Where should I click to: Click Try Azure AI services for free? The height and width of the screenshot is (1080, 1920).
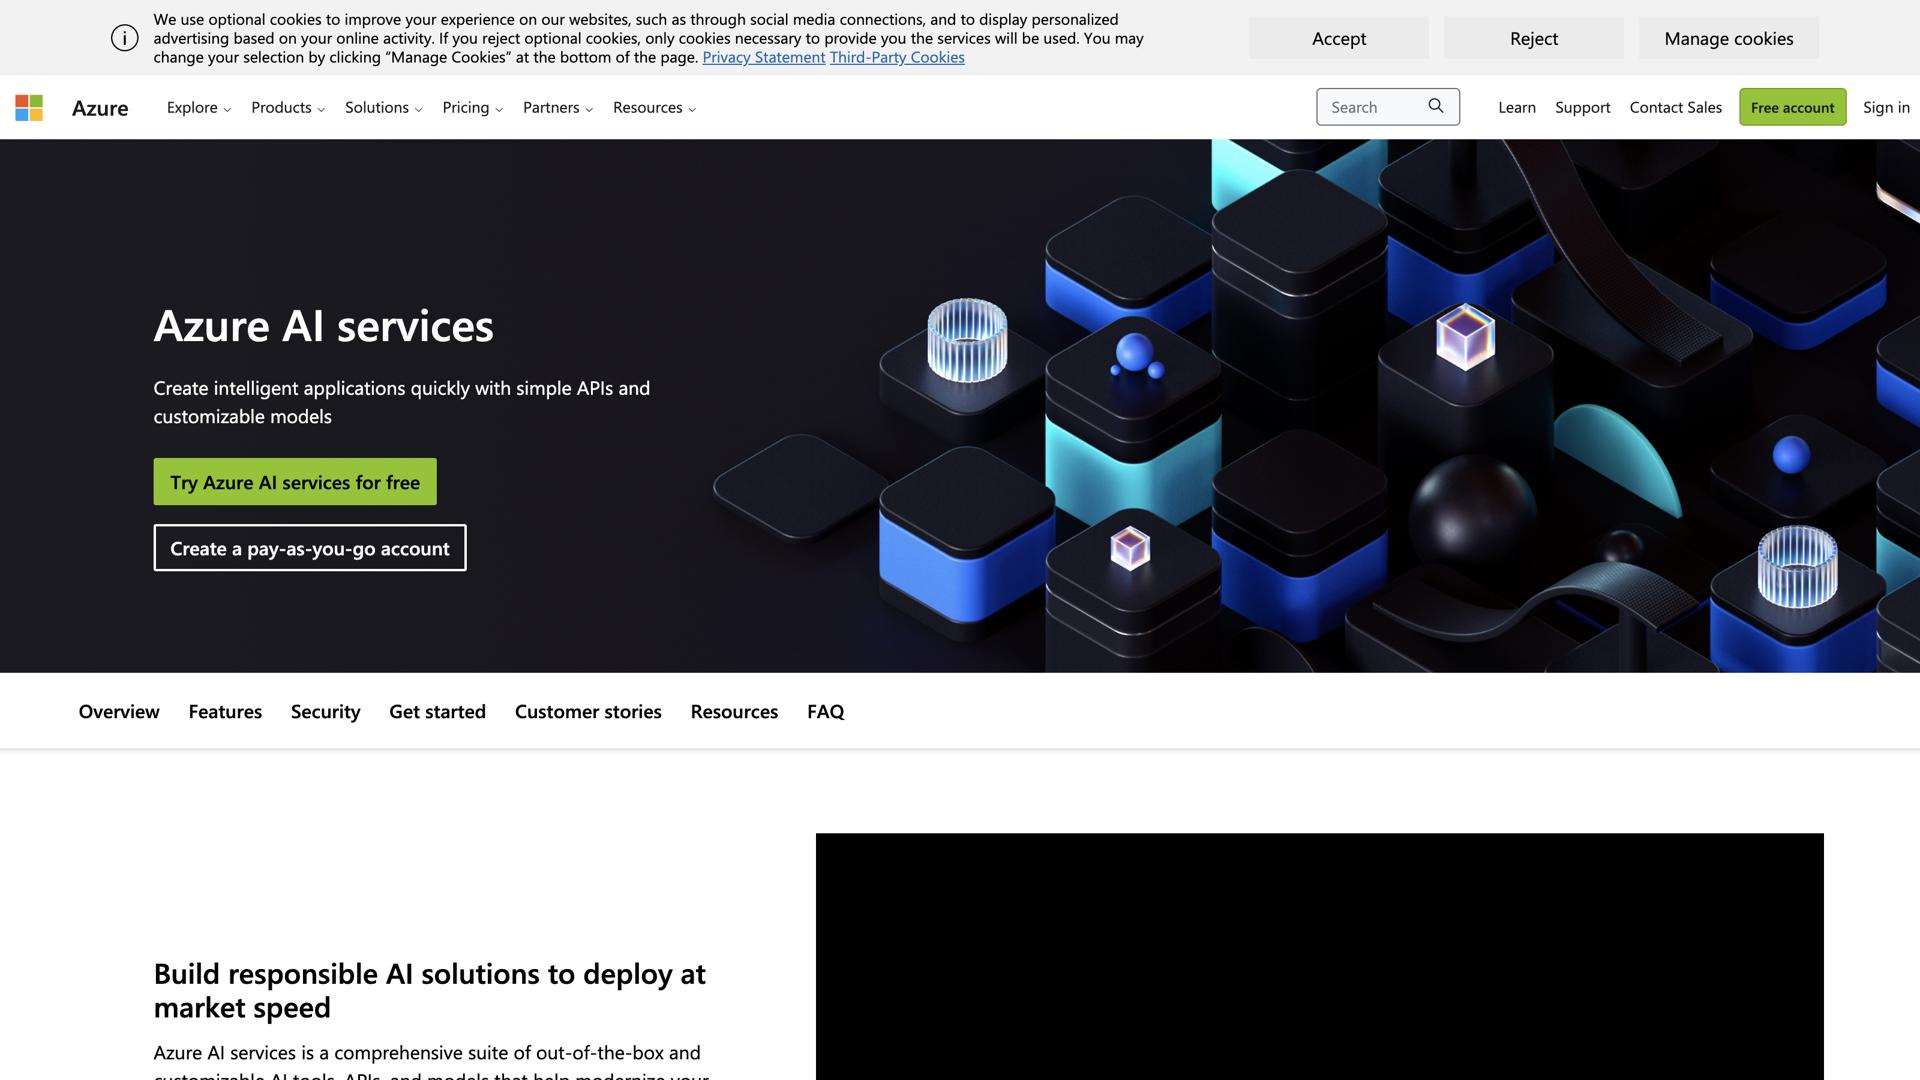point(294,481)
